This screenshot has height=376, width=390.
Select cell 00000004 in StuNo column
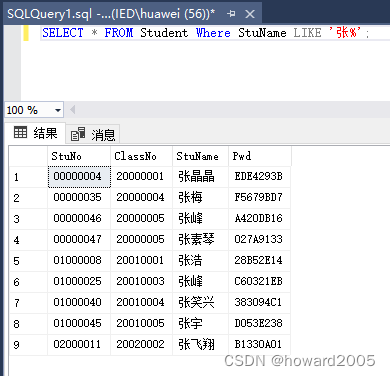point(79,177)
